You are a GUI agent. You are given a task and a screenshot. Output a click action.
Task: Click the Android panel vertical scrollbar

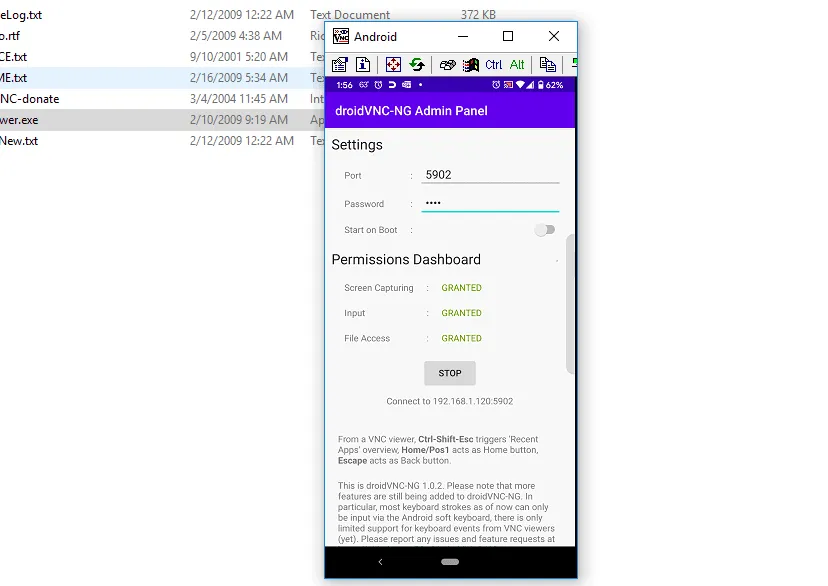tap(570, 305)
